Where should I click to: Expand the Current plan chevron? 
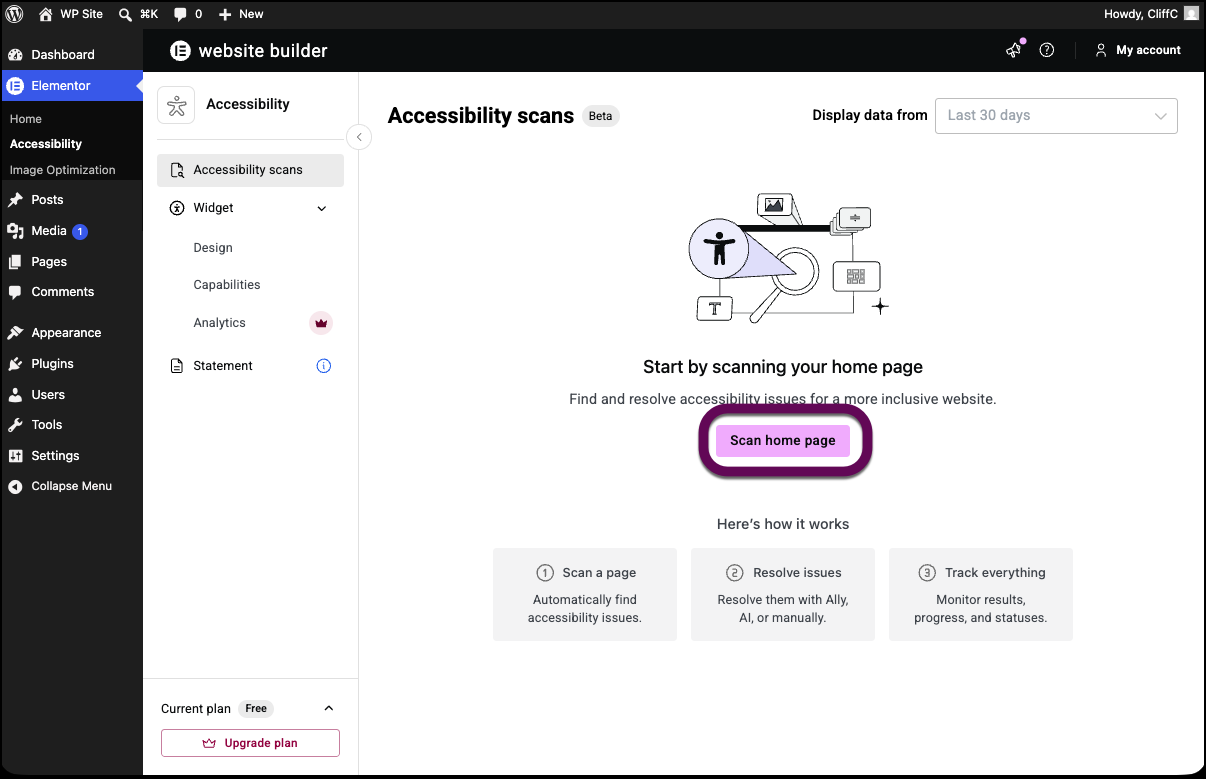coord(329,708)
